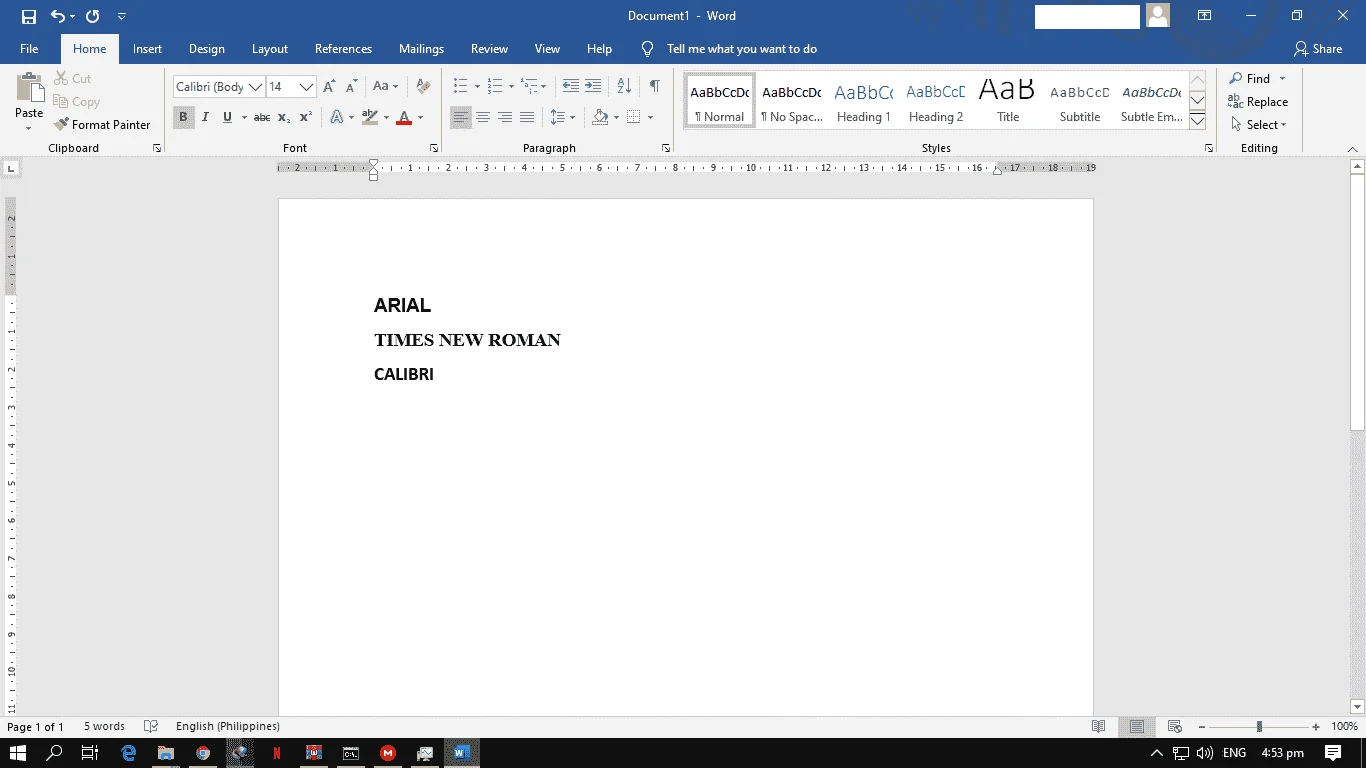This screenshot has height=768, width=1366.
Task: Toggle Strikethrough formatting
Action: [262, 117]
